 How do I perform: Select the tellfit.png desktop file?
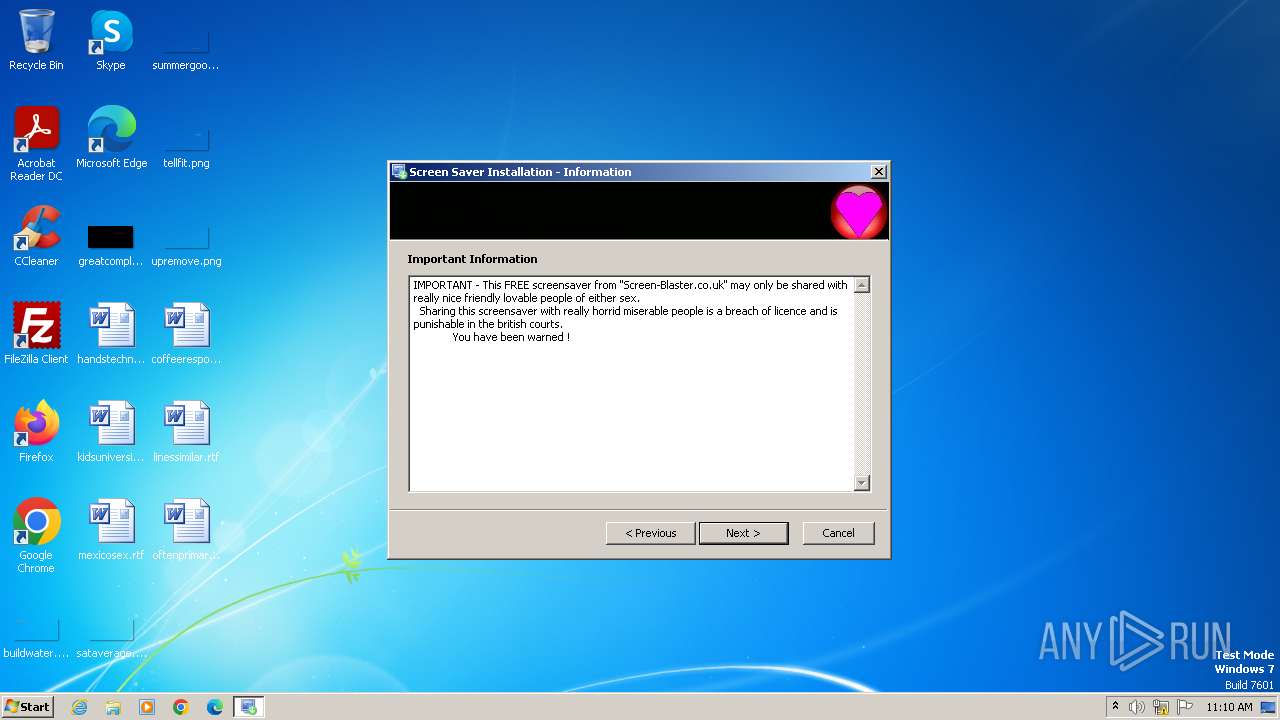[x=186, y=147]
